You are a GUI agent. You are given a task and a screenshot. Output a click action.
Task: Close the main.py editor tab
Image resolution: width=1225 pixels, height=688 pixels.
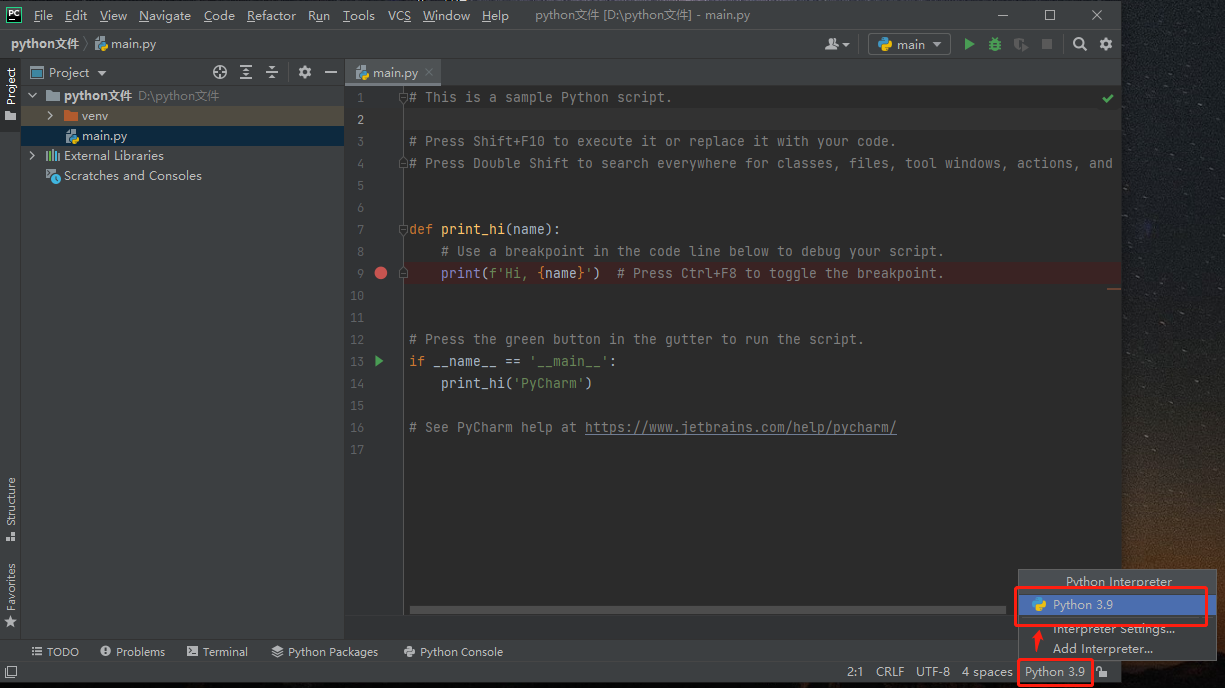[429, 72]
